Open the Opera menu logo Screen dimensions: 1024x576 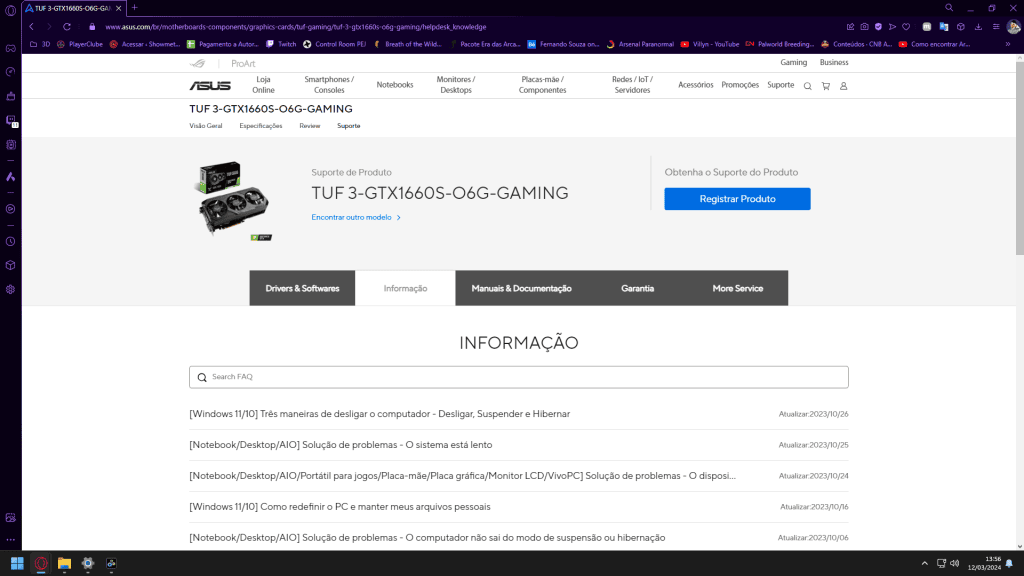[x=10, y=10]
